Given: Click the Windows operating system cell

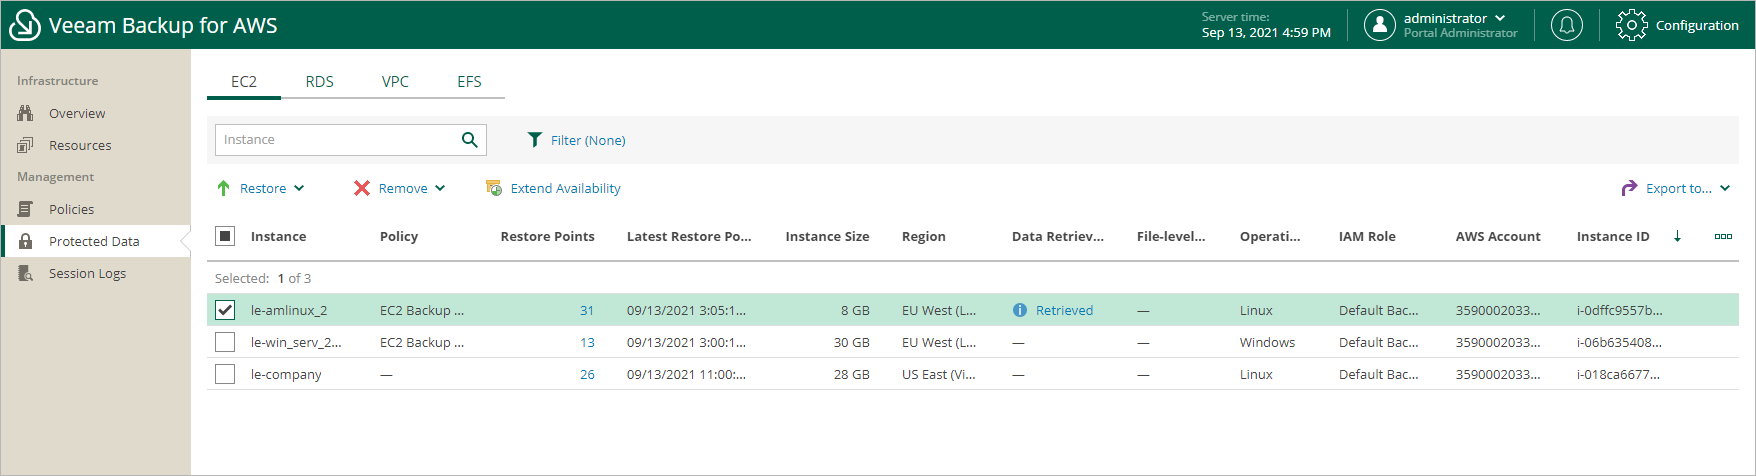Looking at the screenshot, I should [x=1267, y=342].
